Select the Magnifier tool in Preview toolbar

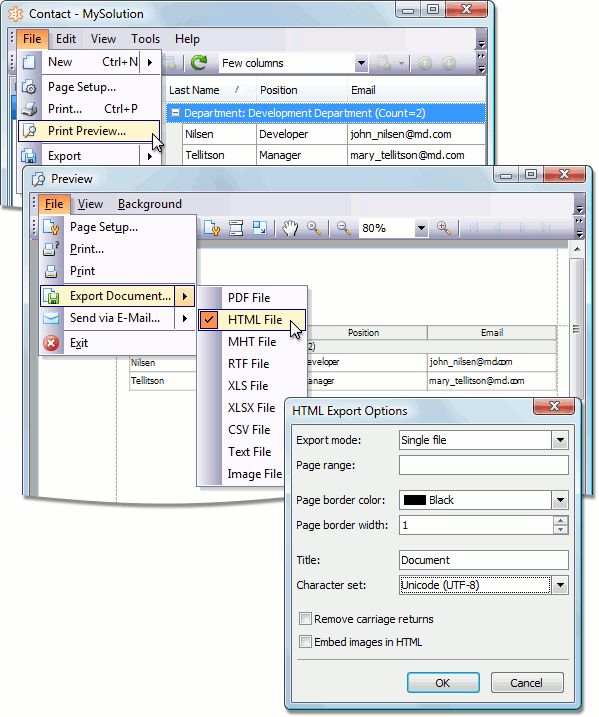(314, 228)
